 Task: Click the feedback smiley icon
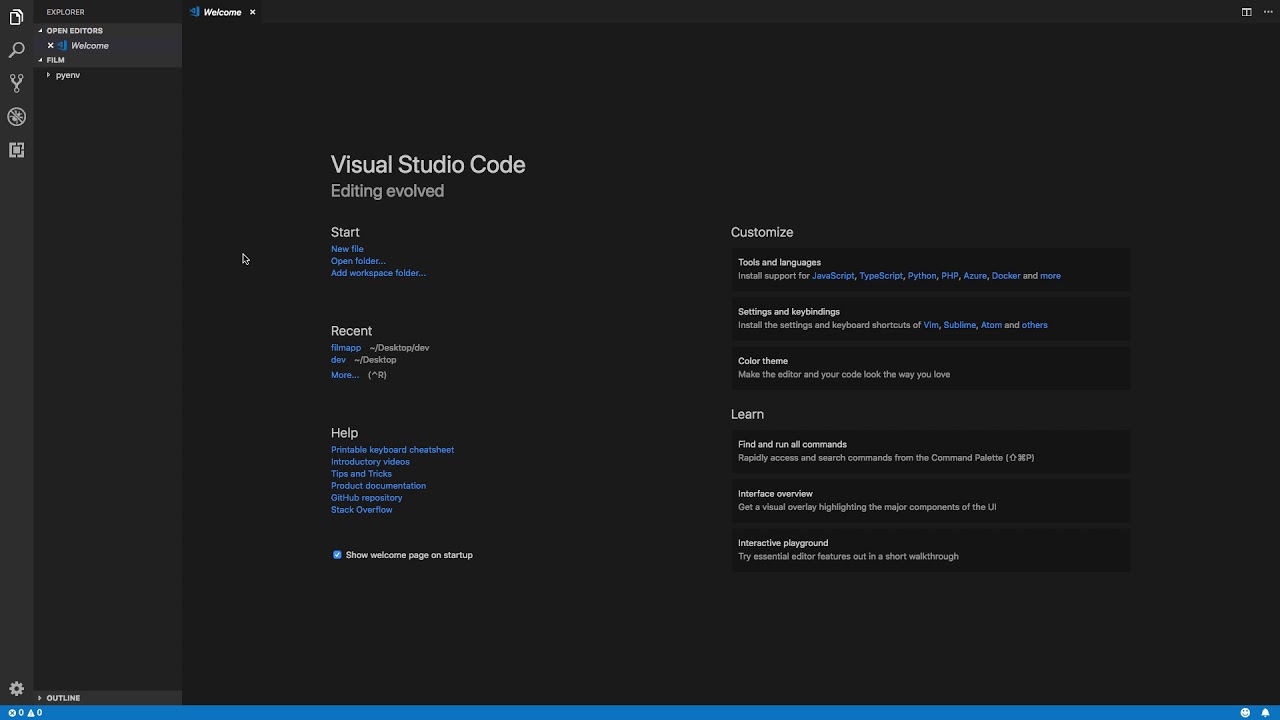1245,713
